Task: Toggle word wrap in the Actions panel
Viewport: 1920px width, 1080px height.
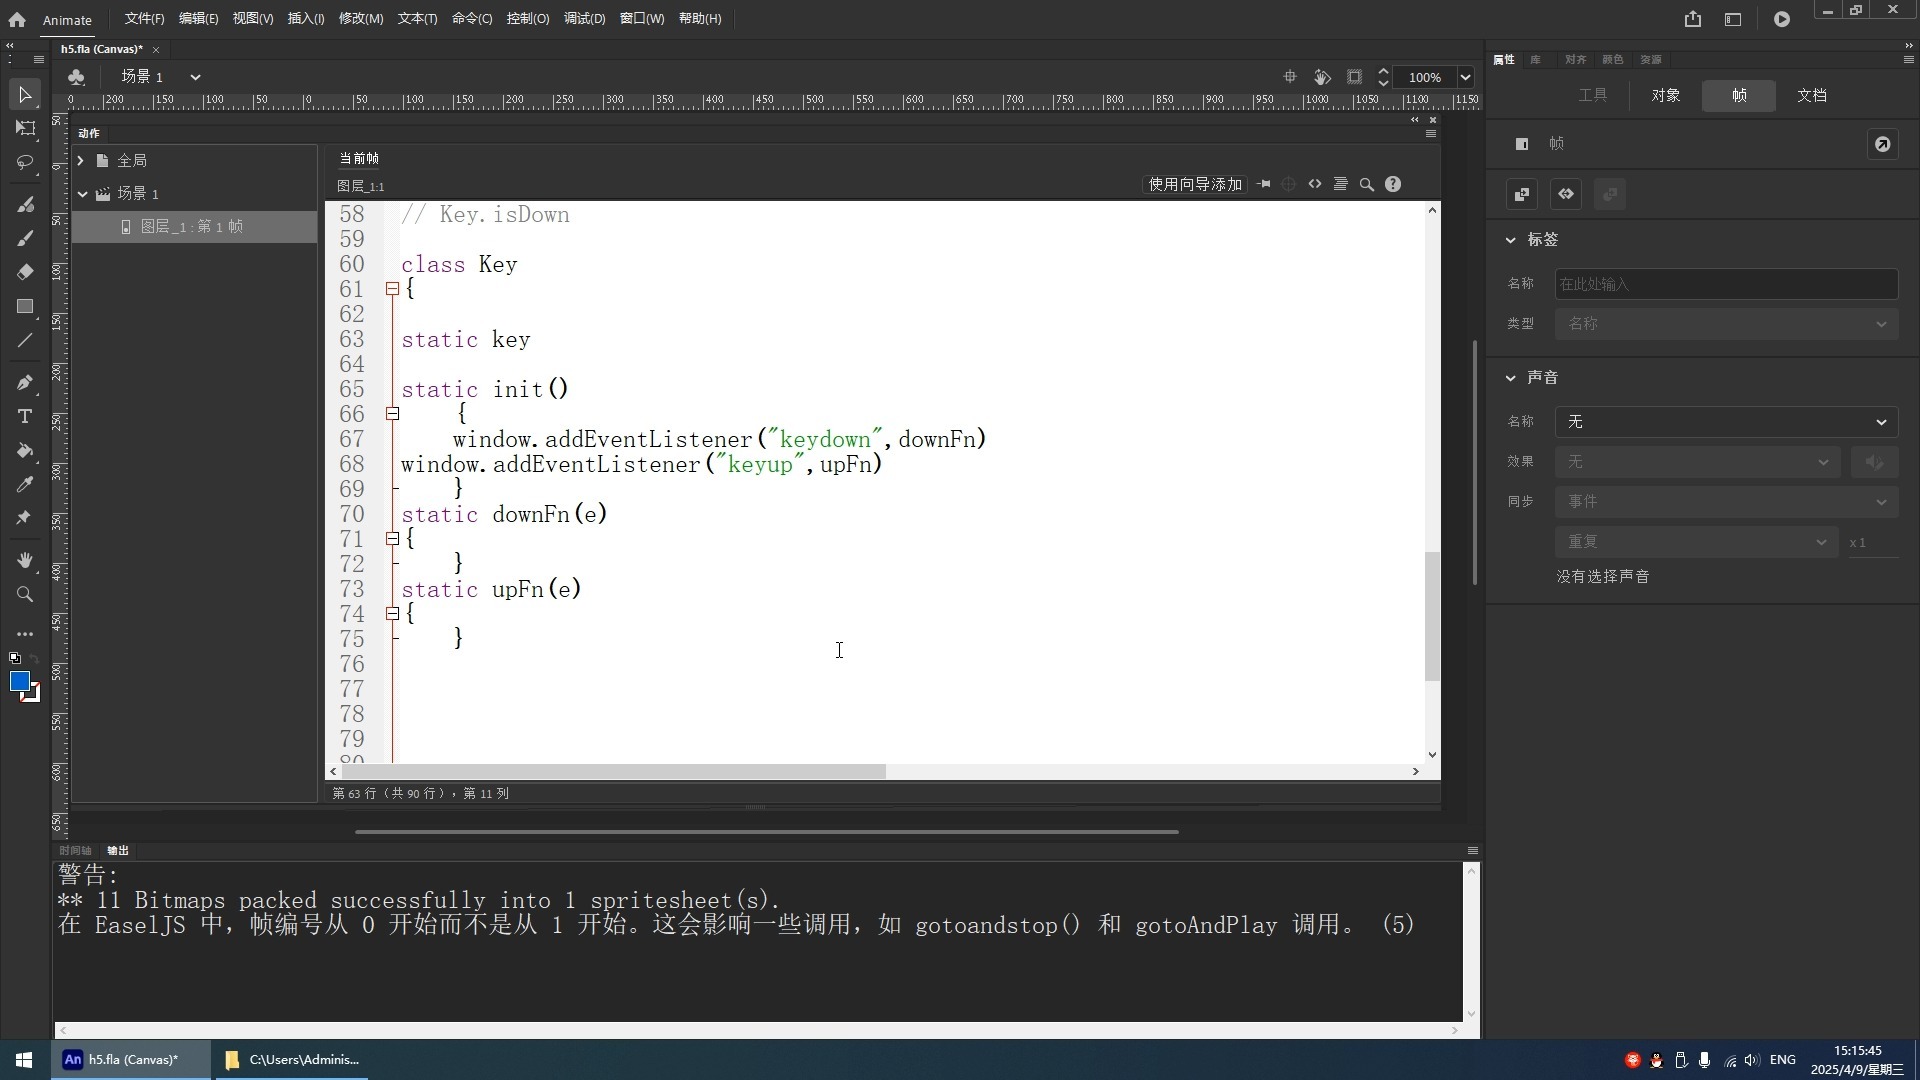Action: click(x=1340, y=184)
